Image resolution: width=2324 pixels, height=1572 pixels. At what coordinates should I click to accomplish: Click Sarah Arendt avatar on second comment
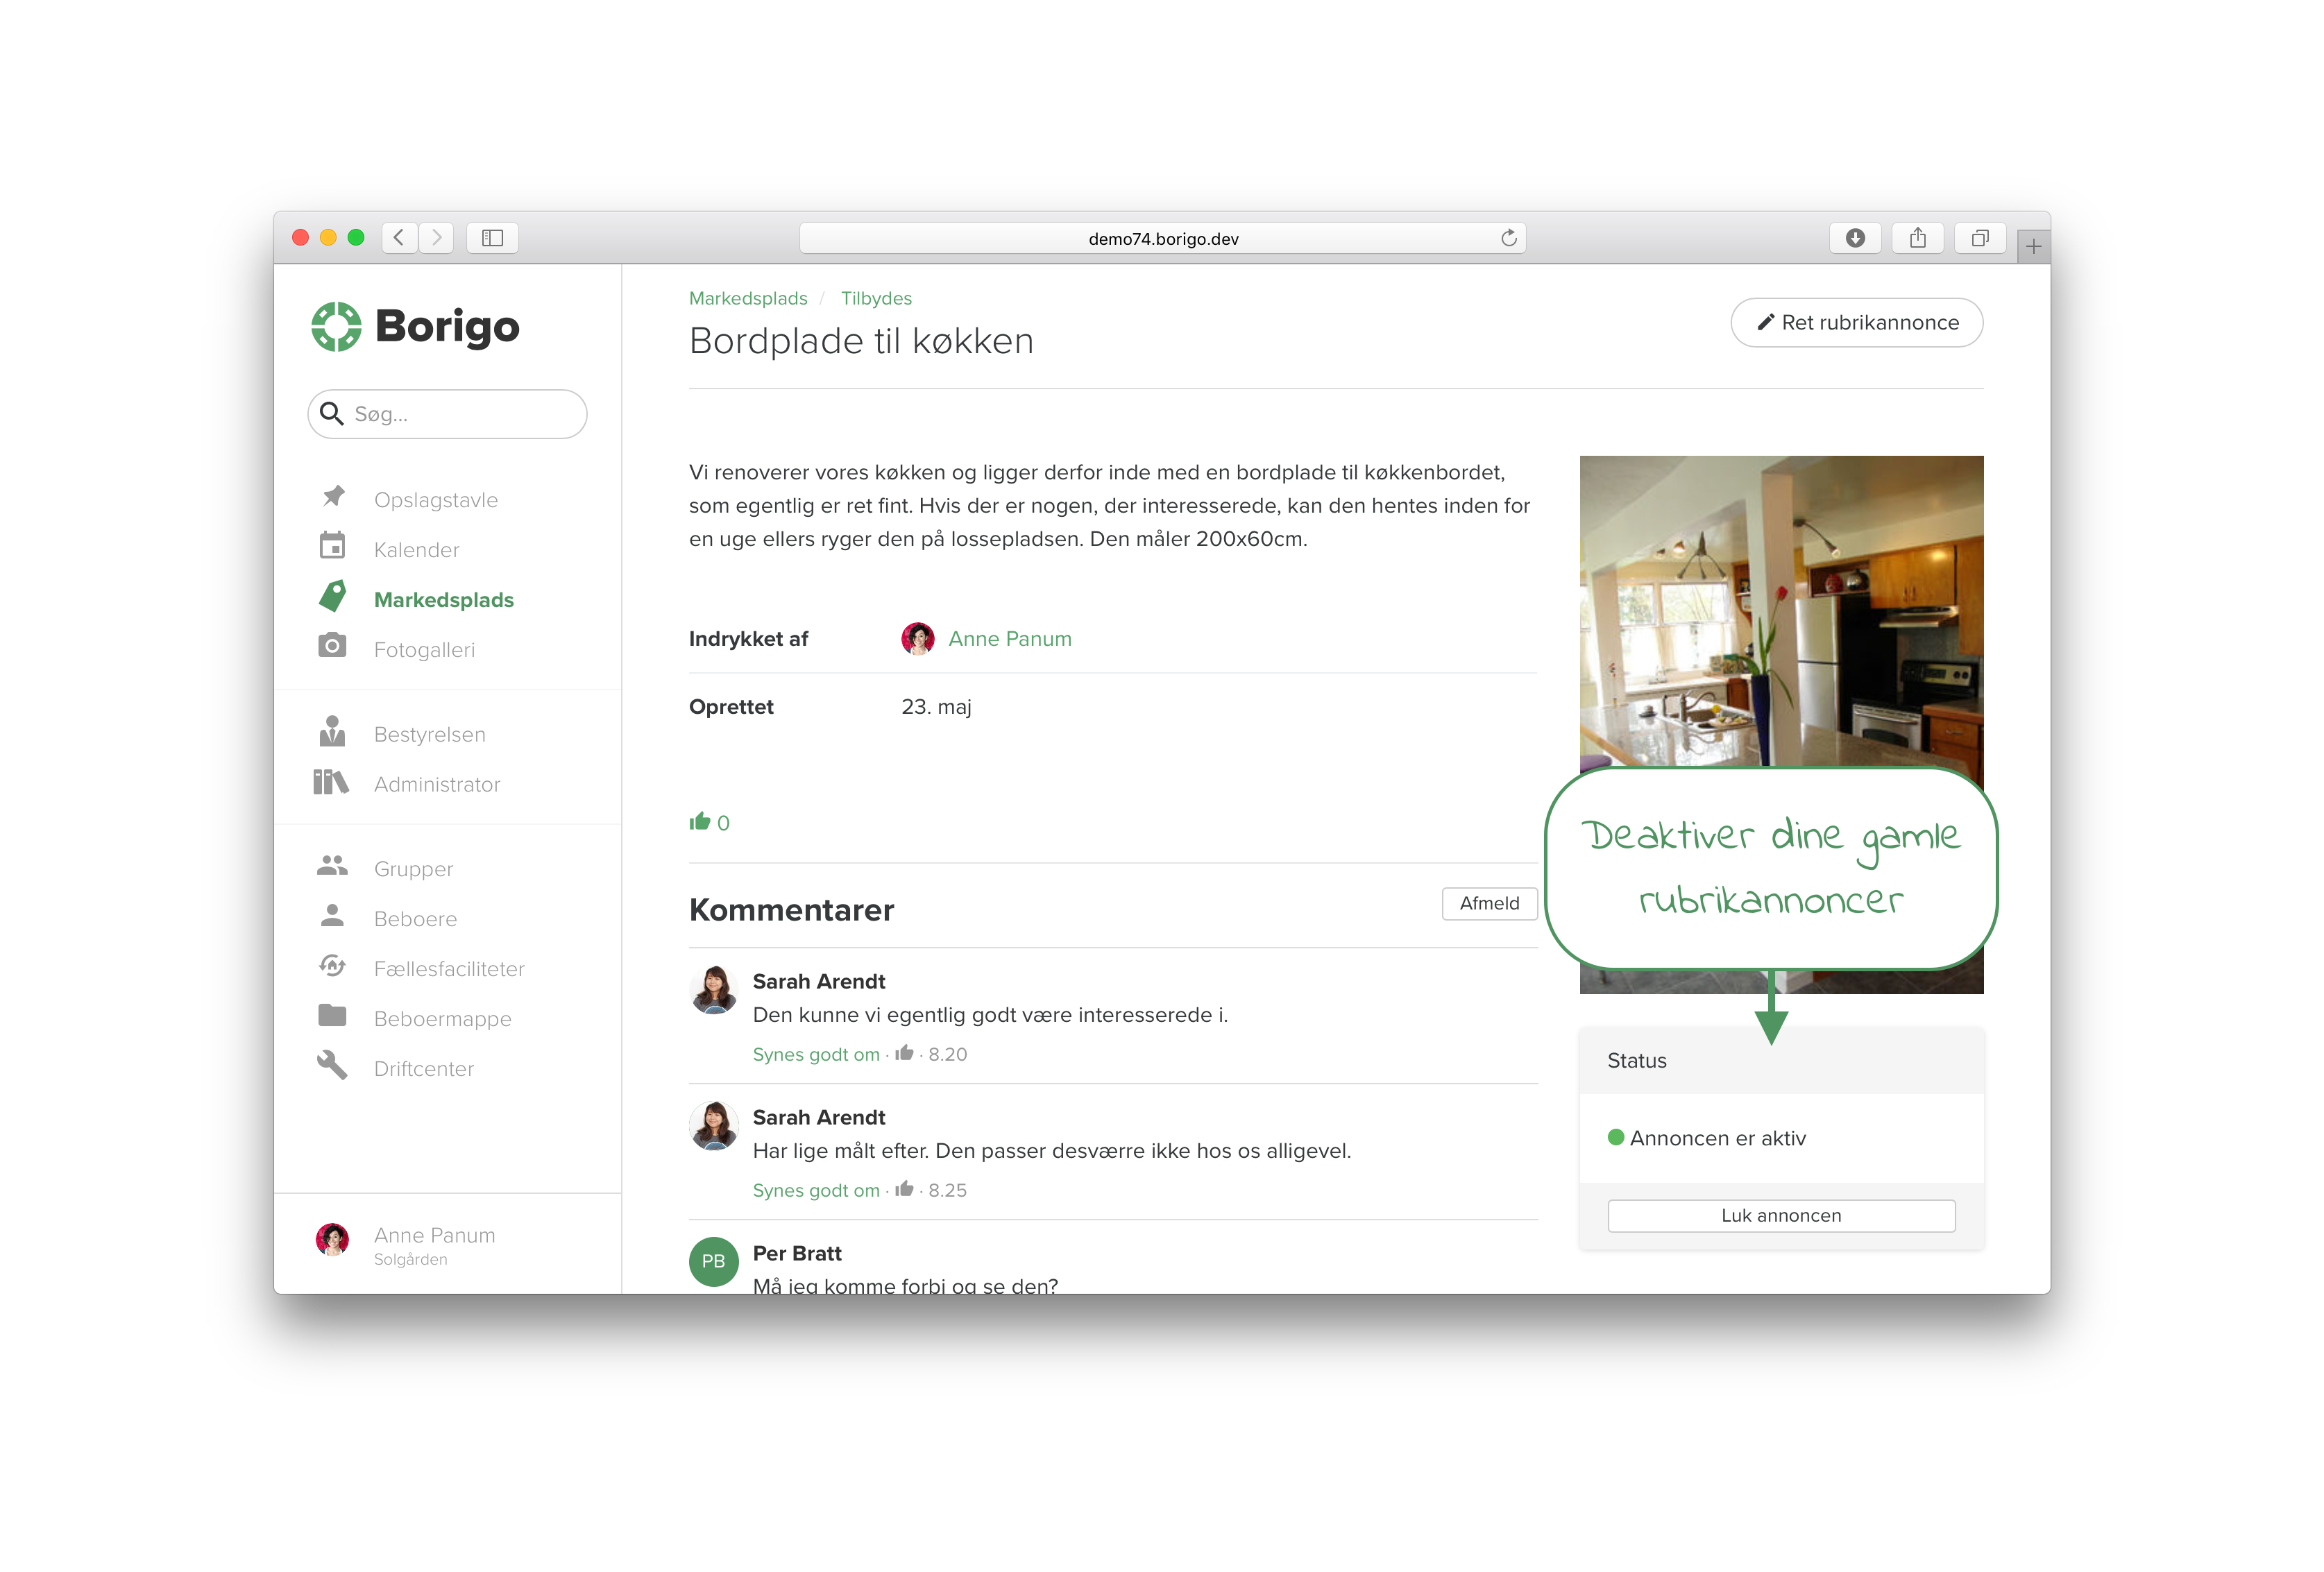coord(714,1126)
